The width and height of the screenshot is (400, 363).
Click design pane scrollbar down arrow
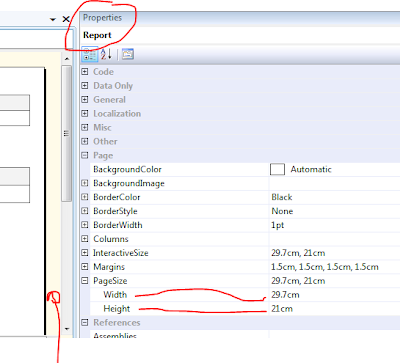click(x=67, y=329)
